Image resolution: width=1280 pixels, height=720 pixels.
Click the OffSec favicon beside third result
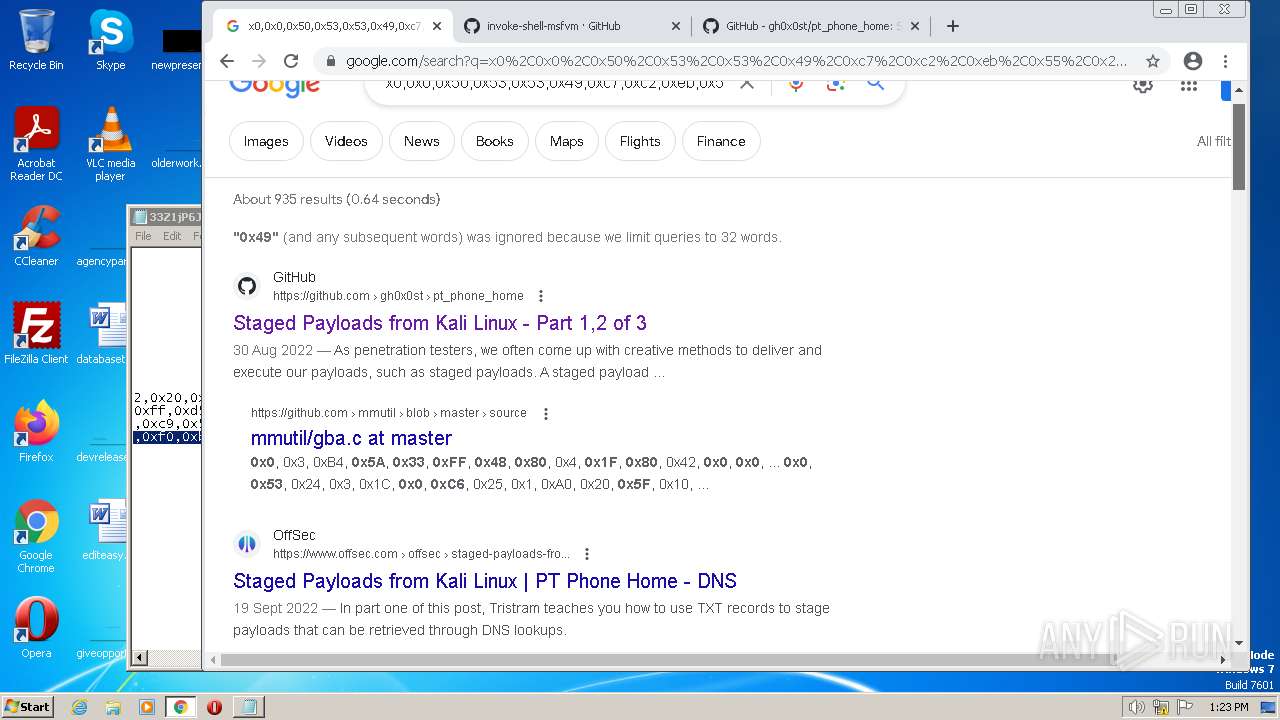pyautogui.click(x=247, y=545)
